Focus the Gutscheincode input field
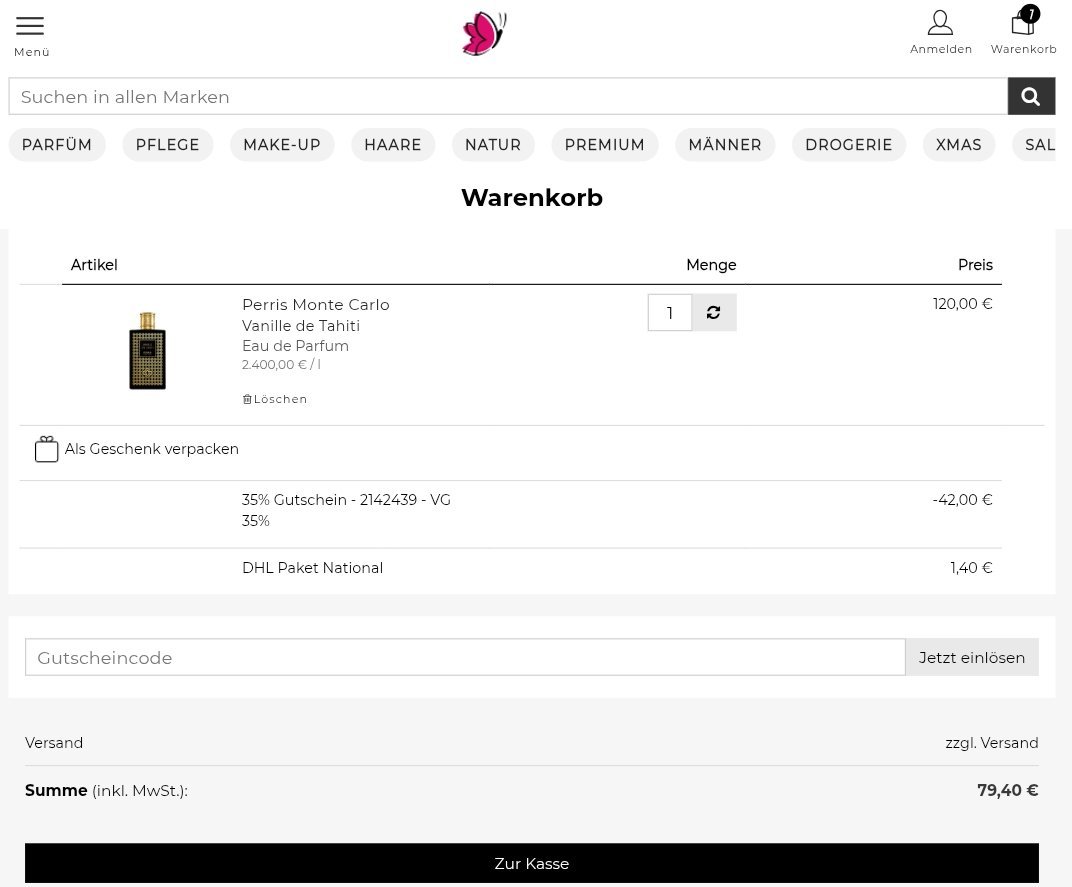Screen dimensions: 1072x887 465,658
